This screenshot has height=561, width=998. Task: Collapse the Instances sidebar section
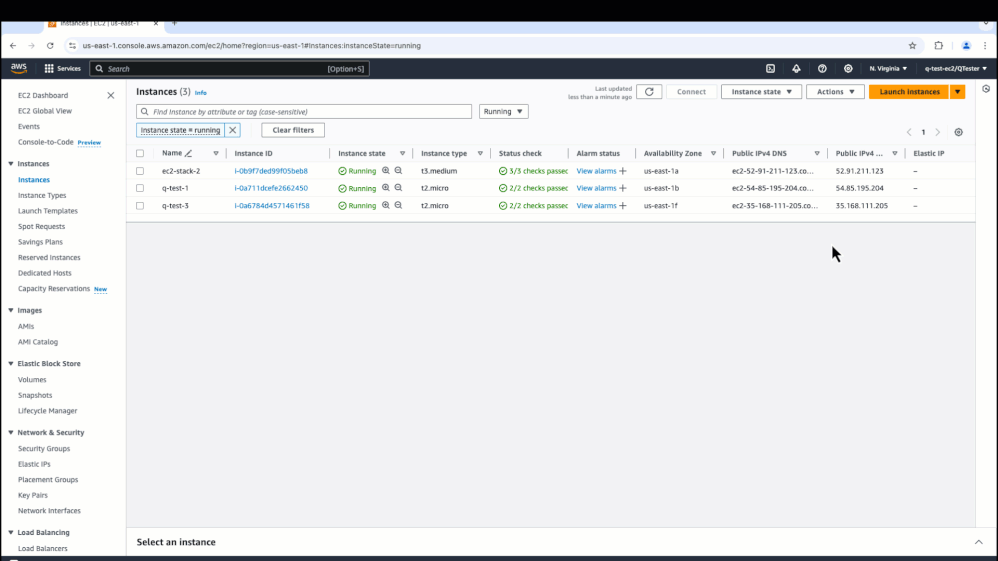(11, 164)
